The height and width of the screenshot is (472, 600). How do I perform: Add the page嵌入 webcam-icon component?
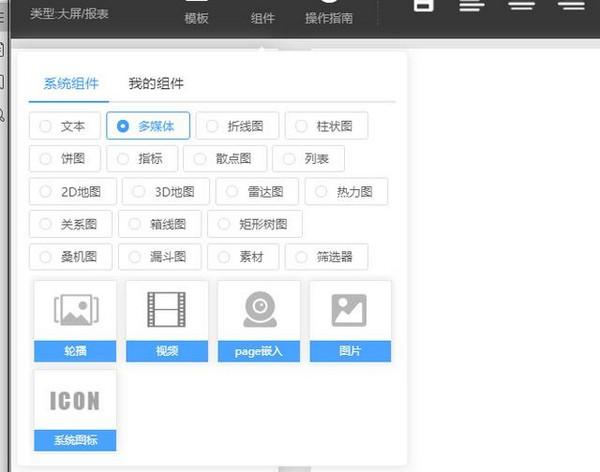(259, 320)
